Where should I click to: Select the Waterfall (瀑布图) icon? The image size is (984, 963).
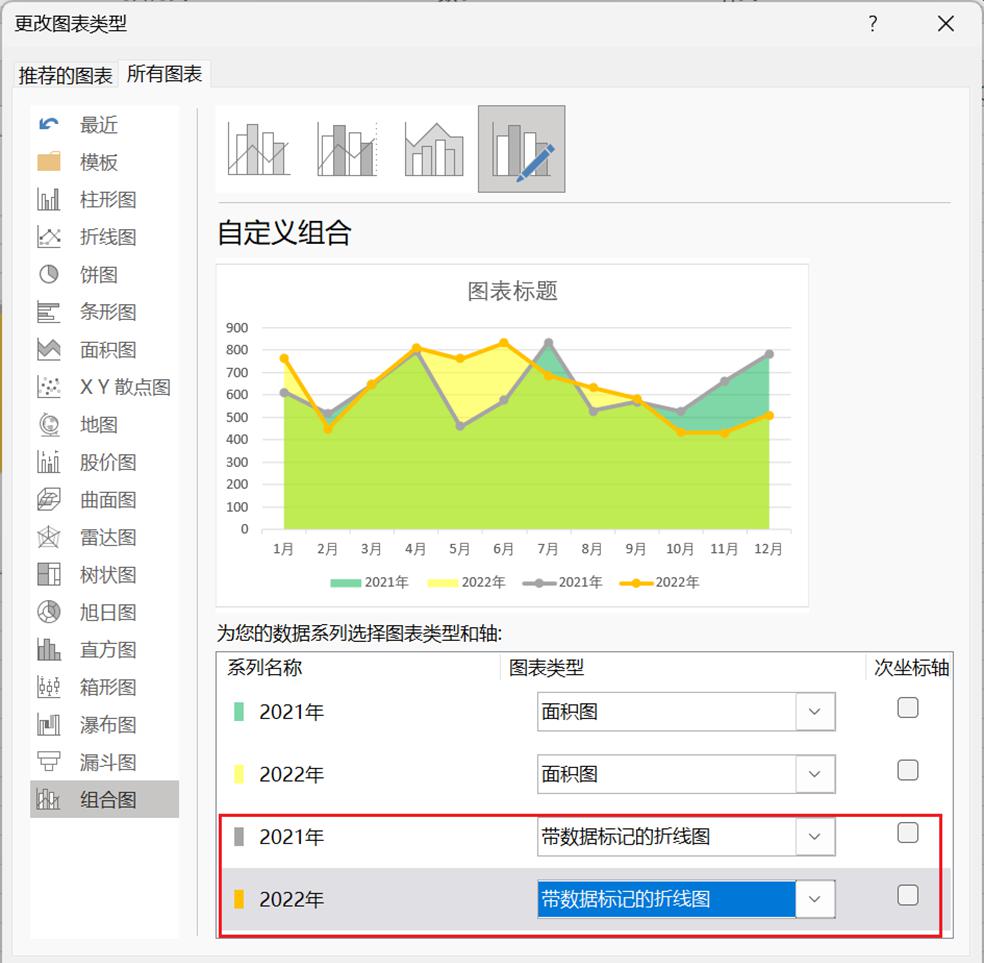click(x=49, y=725)
